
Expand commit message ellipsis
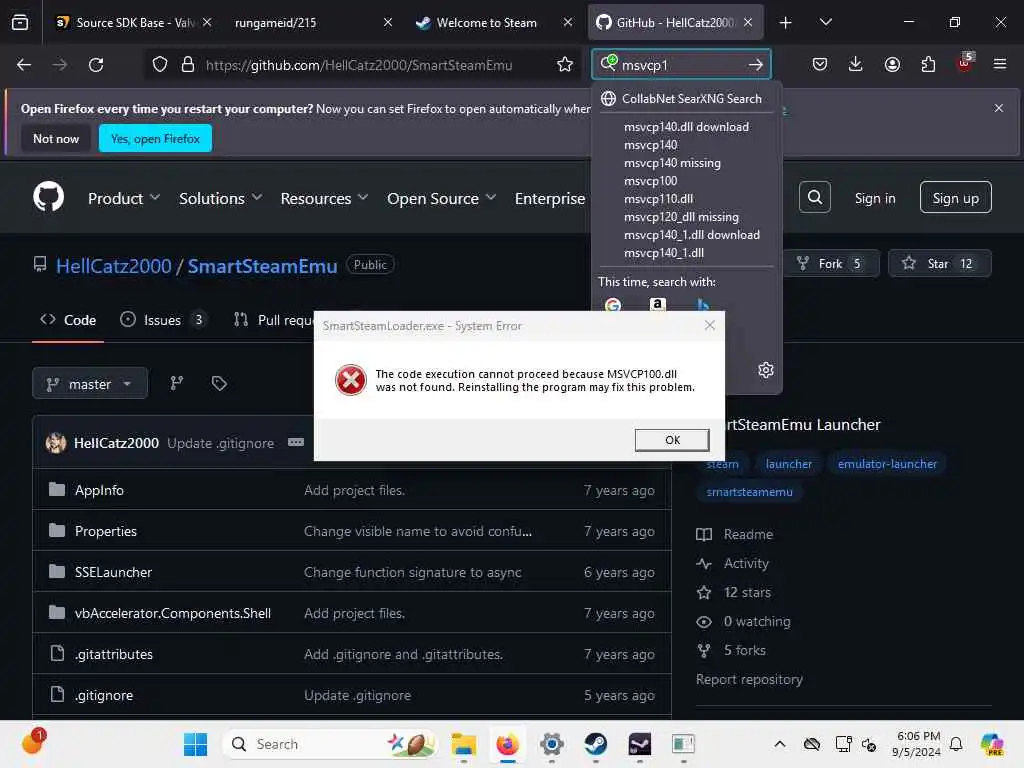click(296, 442)
